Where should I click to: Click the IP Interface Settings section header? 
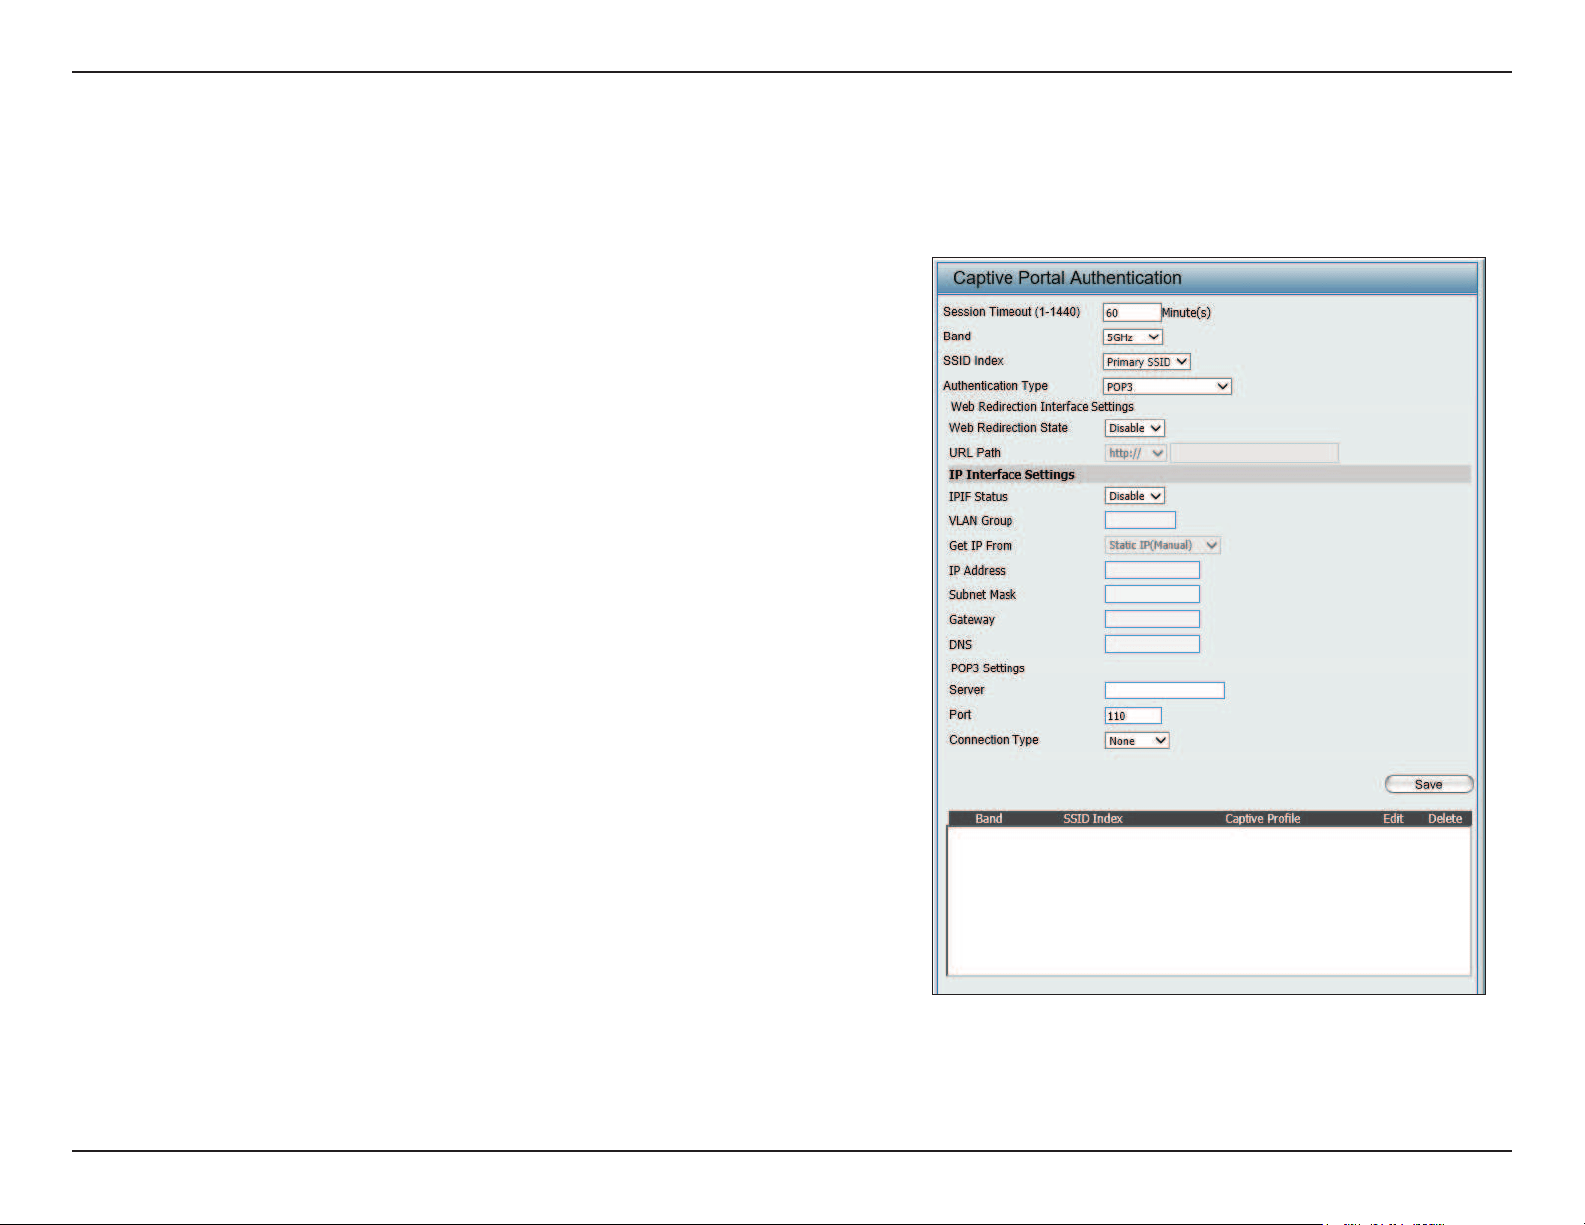1011,474
